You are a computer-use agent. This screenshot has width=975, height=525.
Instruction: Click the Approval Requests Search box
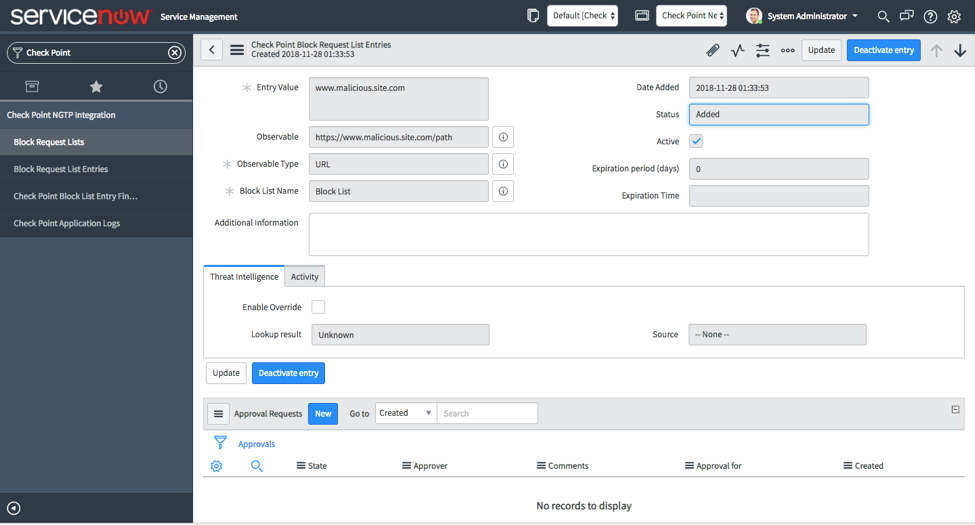coord(487,413)
